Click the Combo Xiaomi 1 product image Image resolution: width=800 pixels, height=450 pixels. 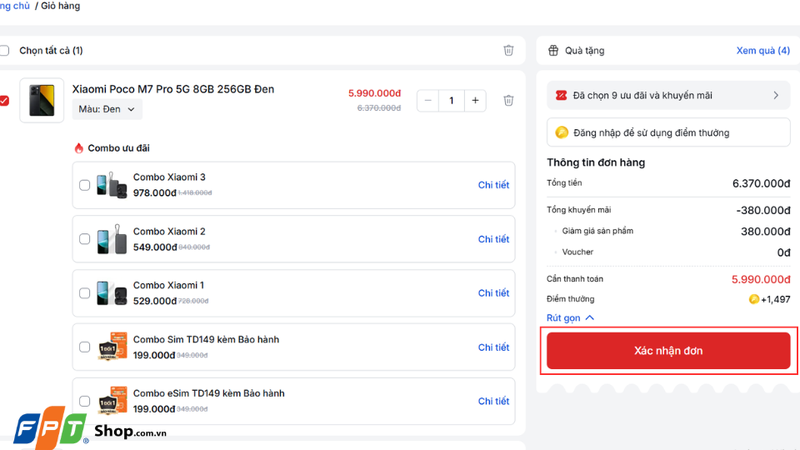[112, 293]
